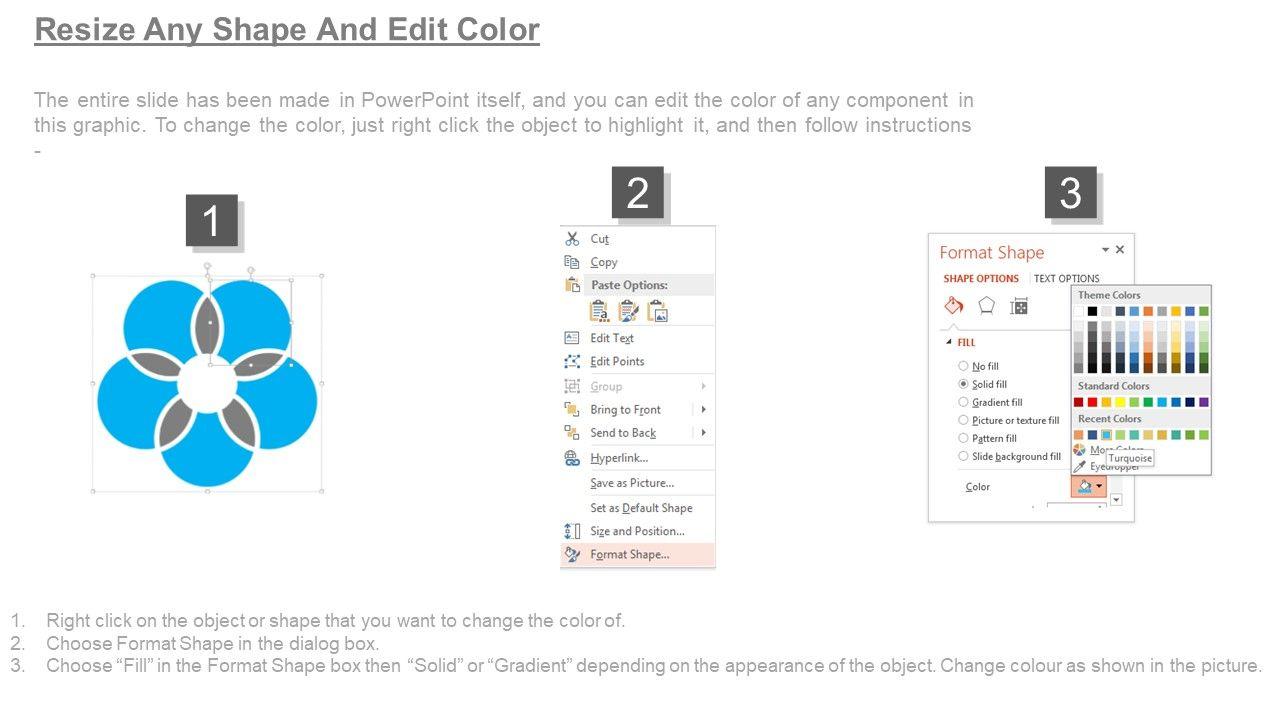Open Size & Properties icon tab
Screen dimensions: 1280x720
tap(1019, 306)
